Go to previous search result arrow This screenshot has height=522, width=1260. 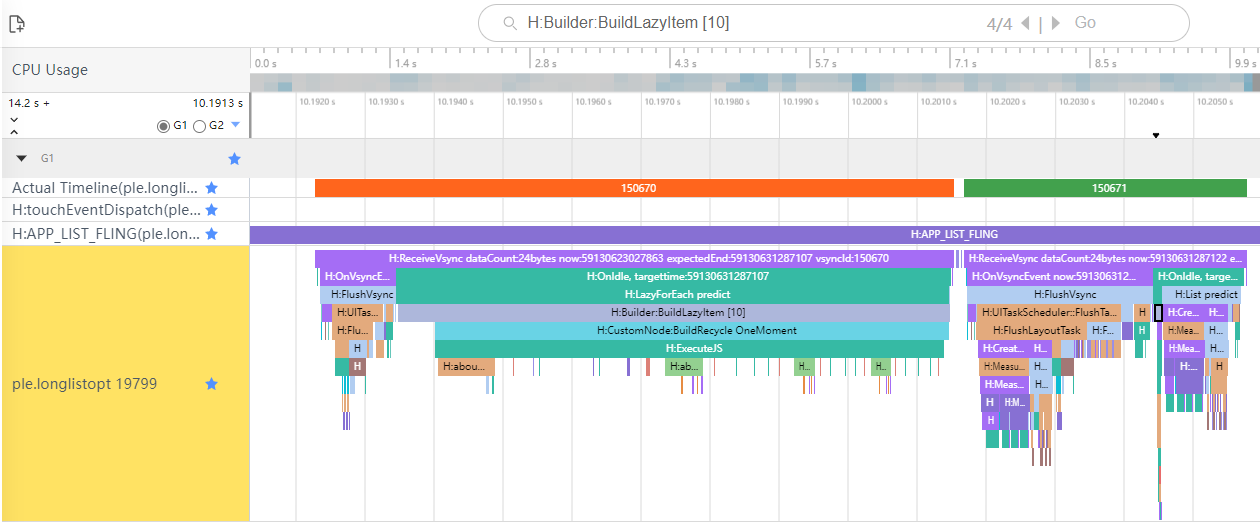point(1028,23)
